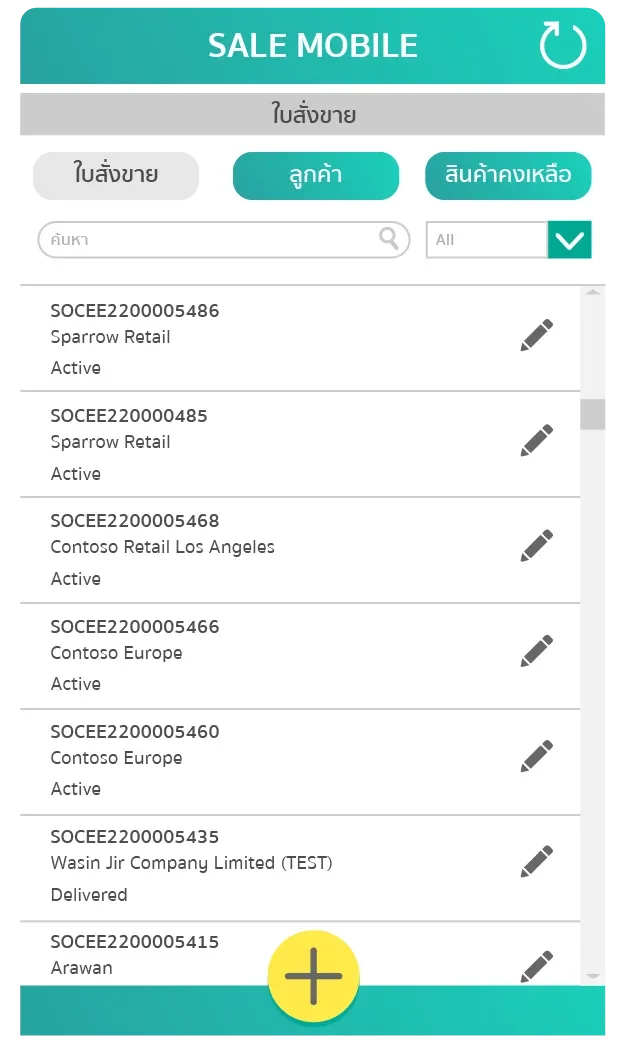Click the edit pencil for SOCEE2200005466

536,650
